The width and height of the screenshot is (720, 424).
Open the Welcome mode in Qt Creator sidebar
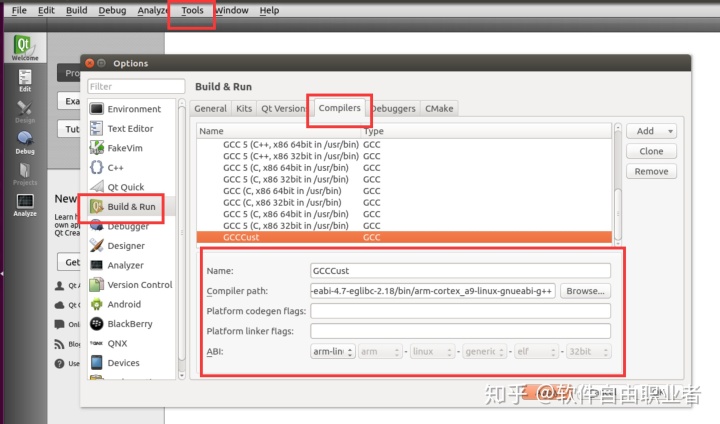(x=25, y=48)
